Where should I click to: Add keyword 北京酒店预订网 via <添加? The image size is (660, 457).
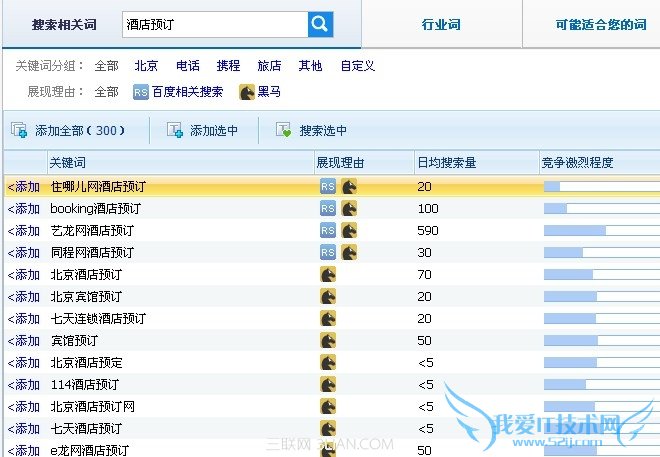(24, 407)
